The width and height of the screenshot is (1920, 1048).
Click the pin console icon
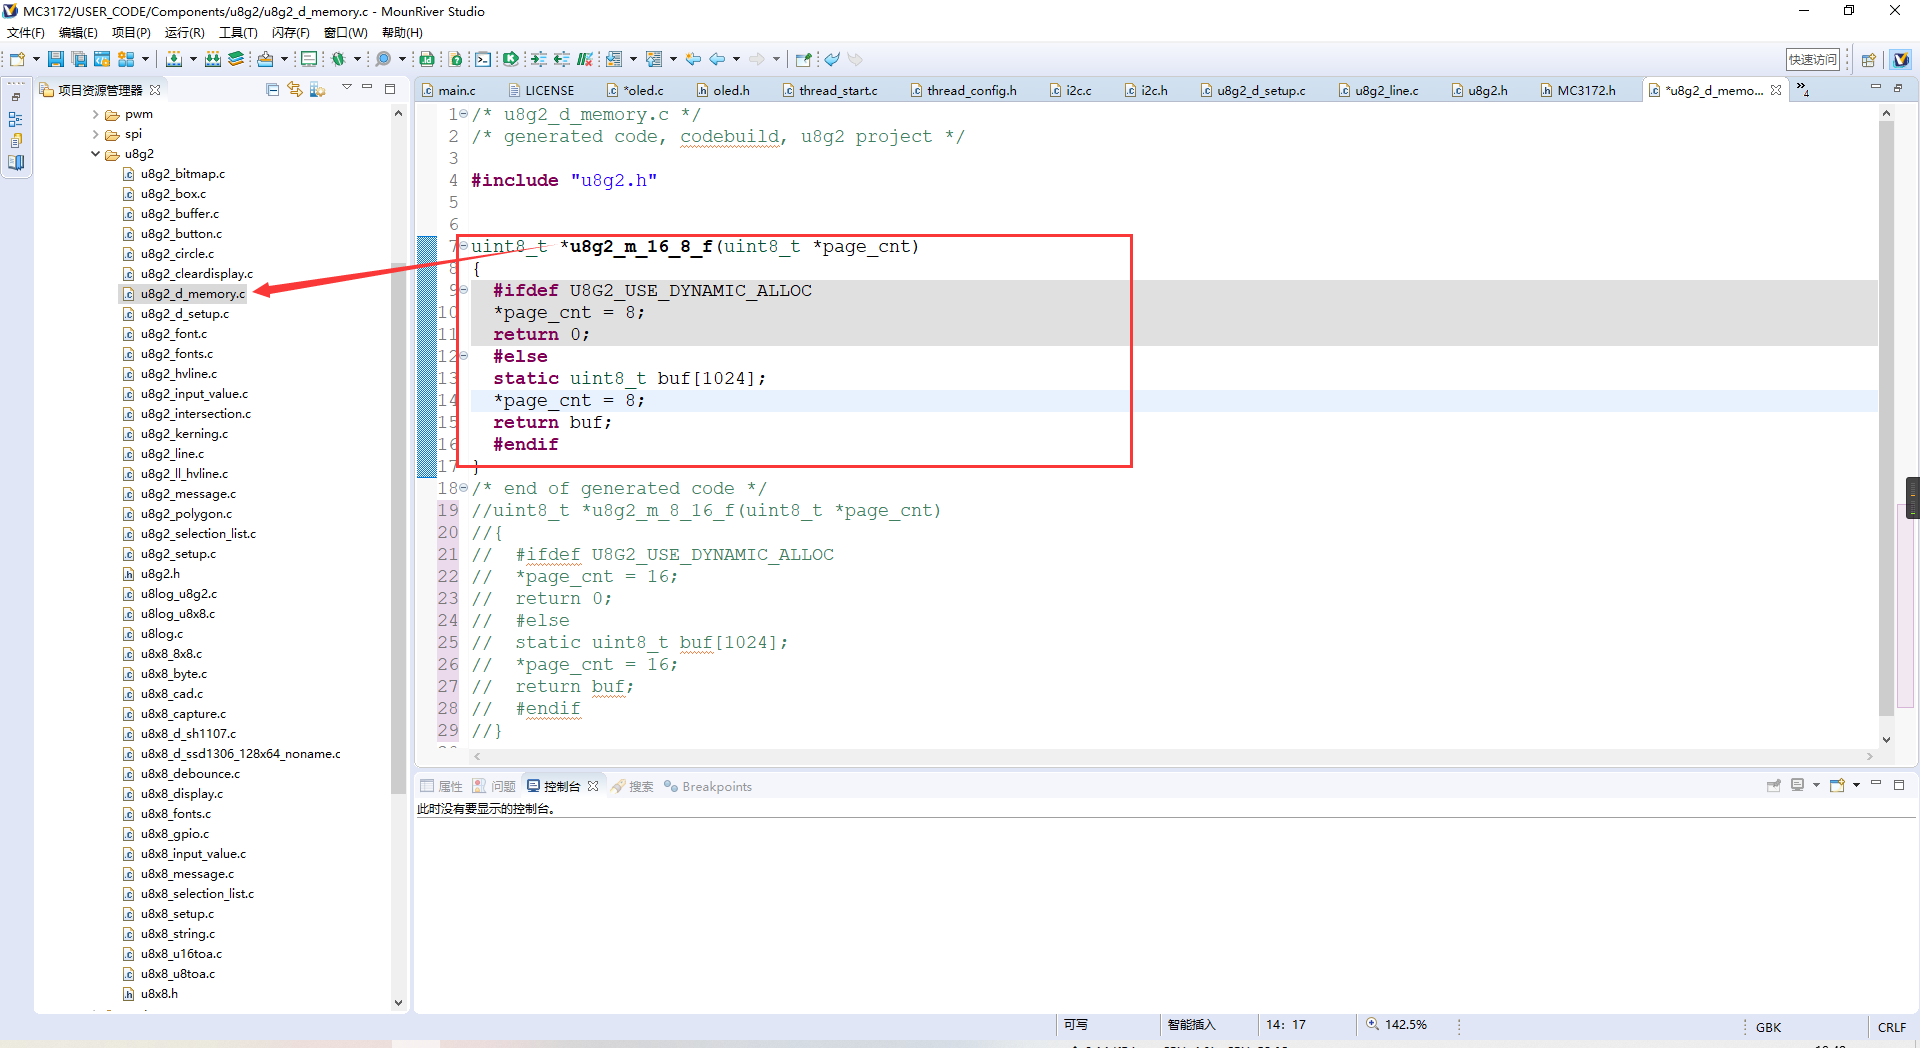point(1773,785)
